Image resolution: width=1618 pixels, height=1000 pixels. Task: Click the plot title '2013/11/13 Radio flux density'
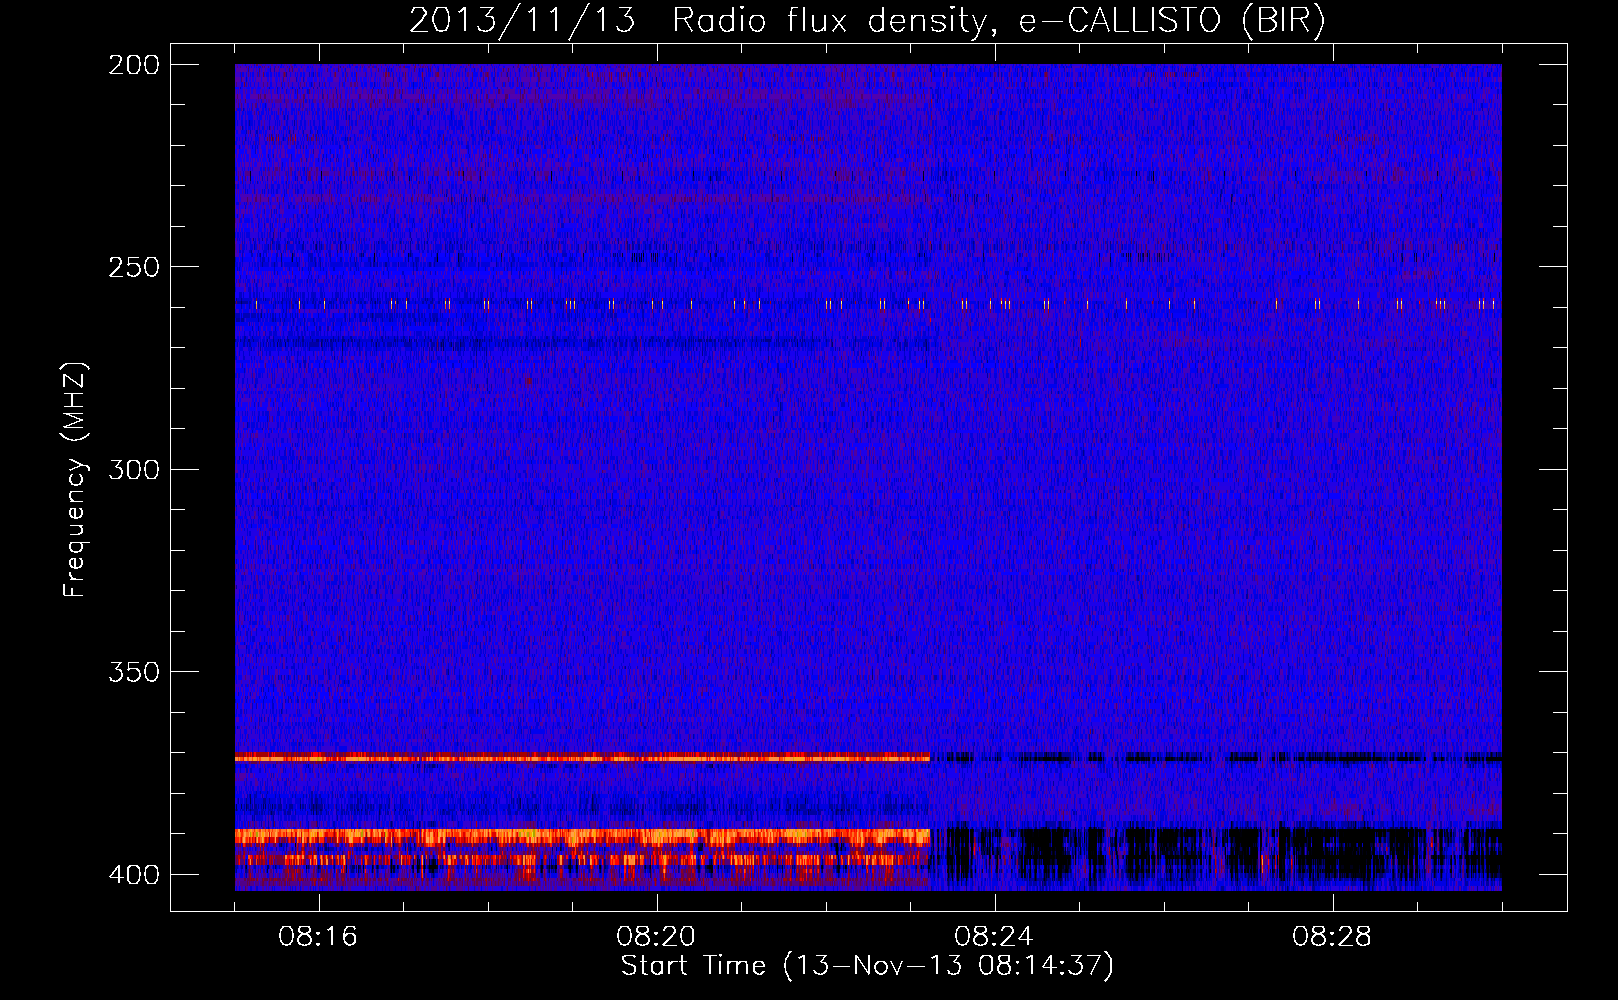coord(867,21)
